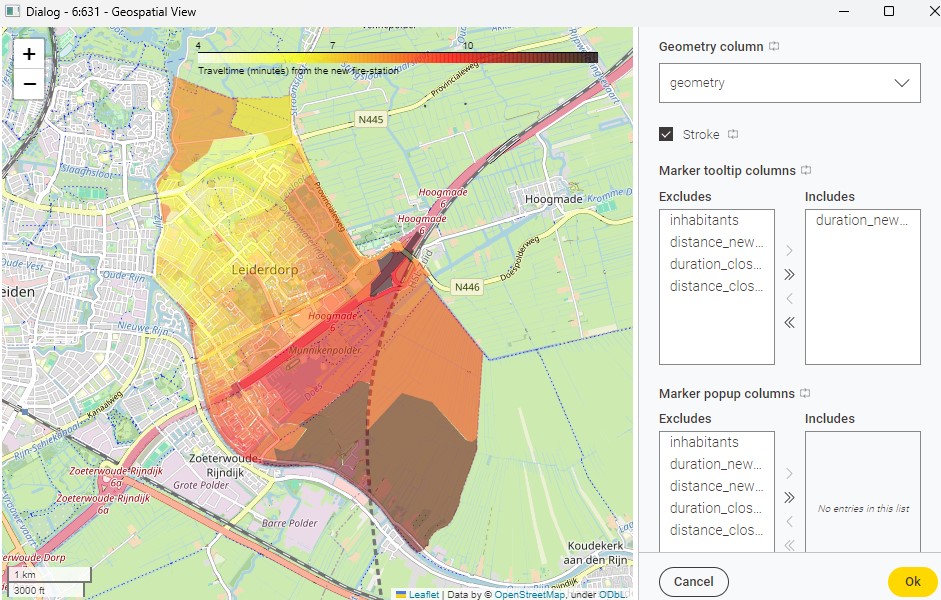Uncheck the Stroke checkbox
Screen dimensions: 941x600
coord(666,135)
